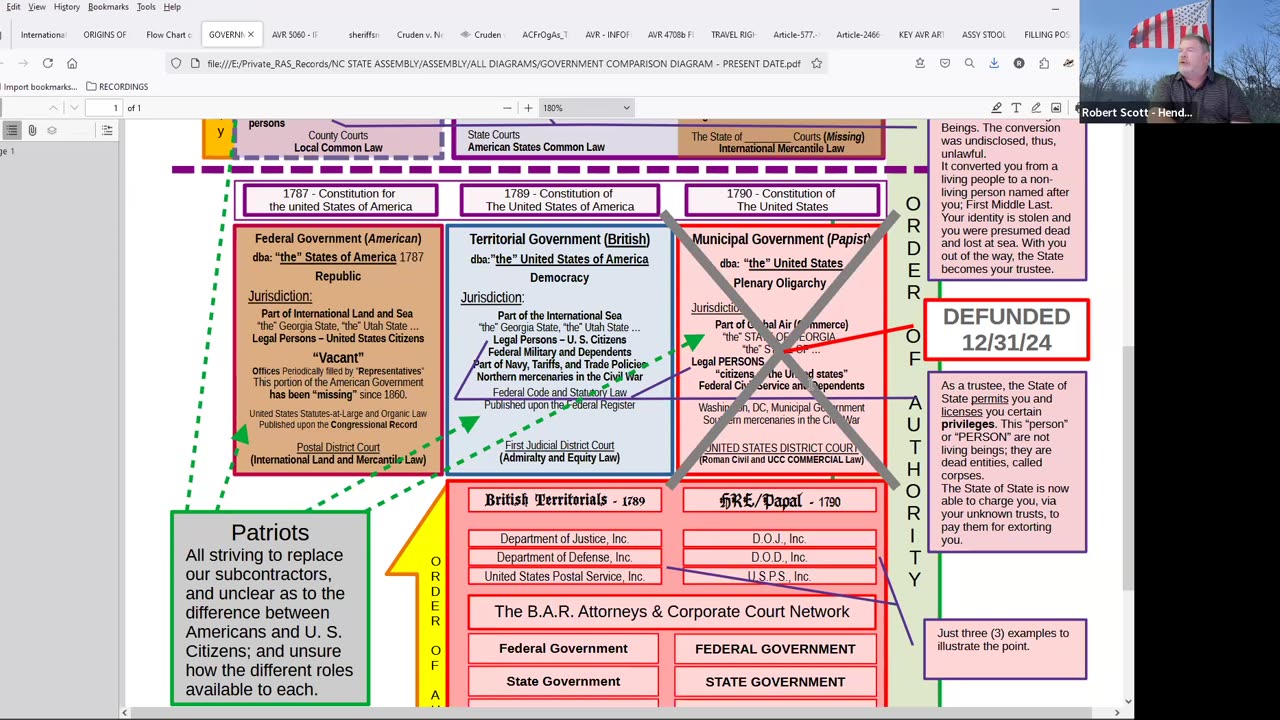Click Import bookmarks link
Screen dimensions: 1280x720
[40, 87]
